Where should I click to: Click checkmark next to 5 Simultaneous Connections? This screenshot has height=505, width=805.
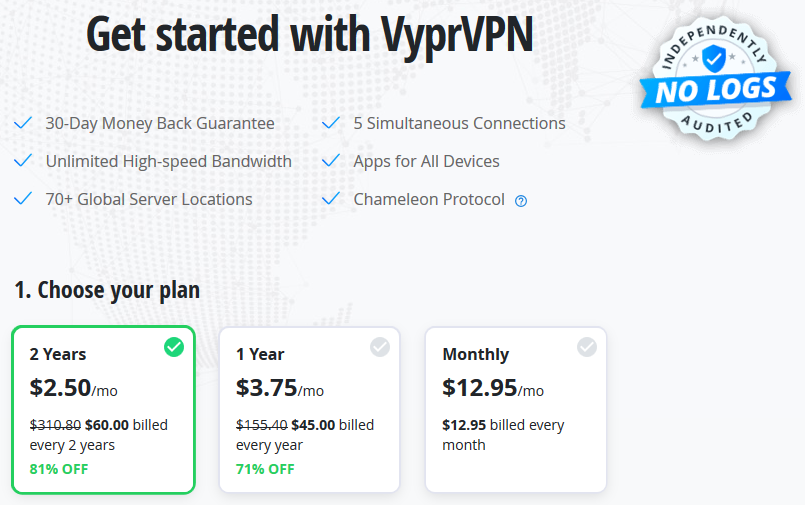coord(331,123)
